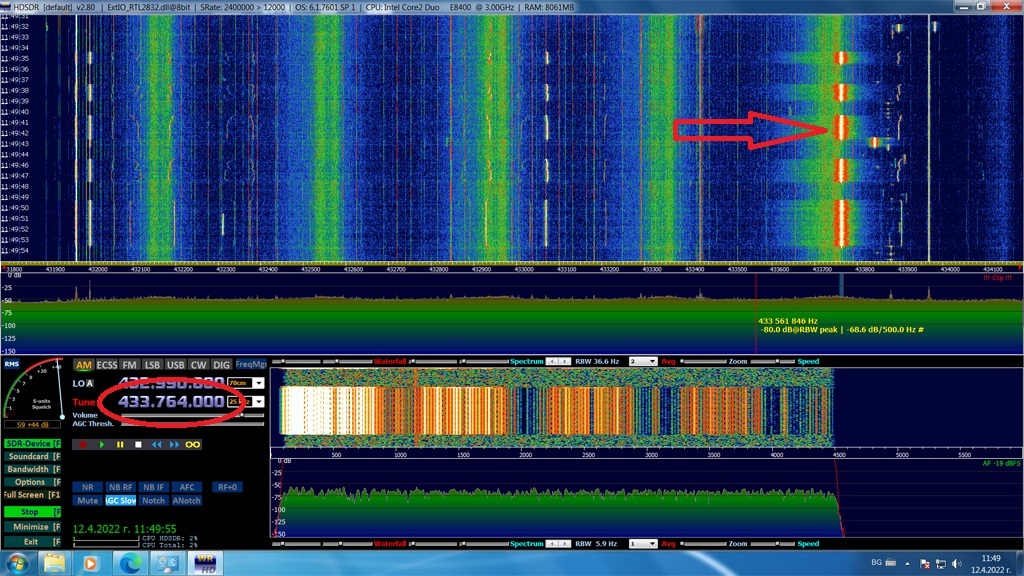
Task: Toggle the Notch filter button
Action: pyautogui.click(x=153, y=500)
